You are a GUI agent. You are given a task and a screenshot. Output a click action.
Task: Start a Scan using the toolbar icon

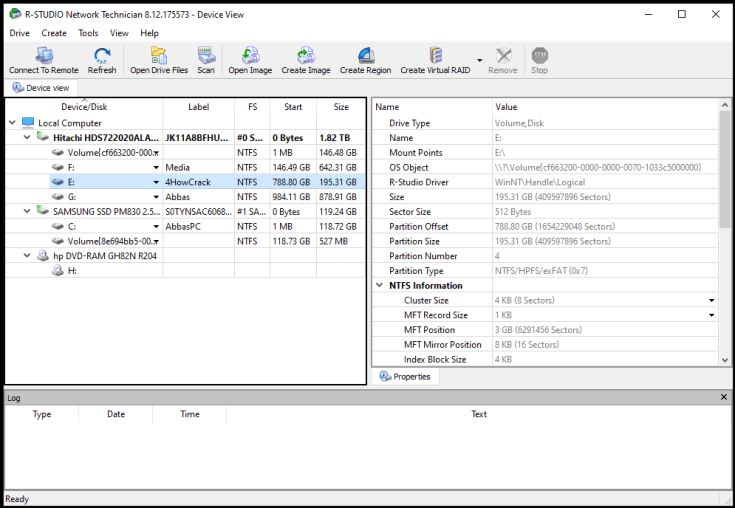point(206,56)
